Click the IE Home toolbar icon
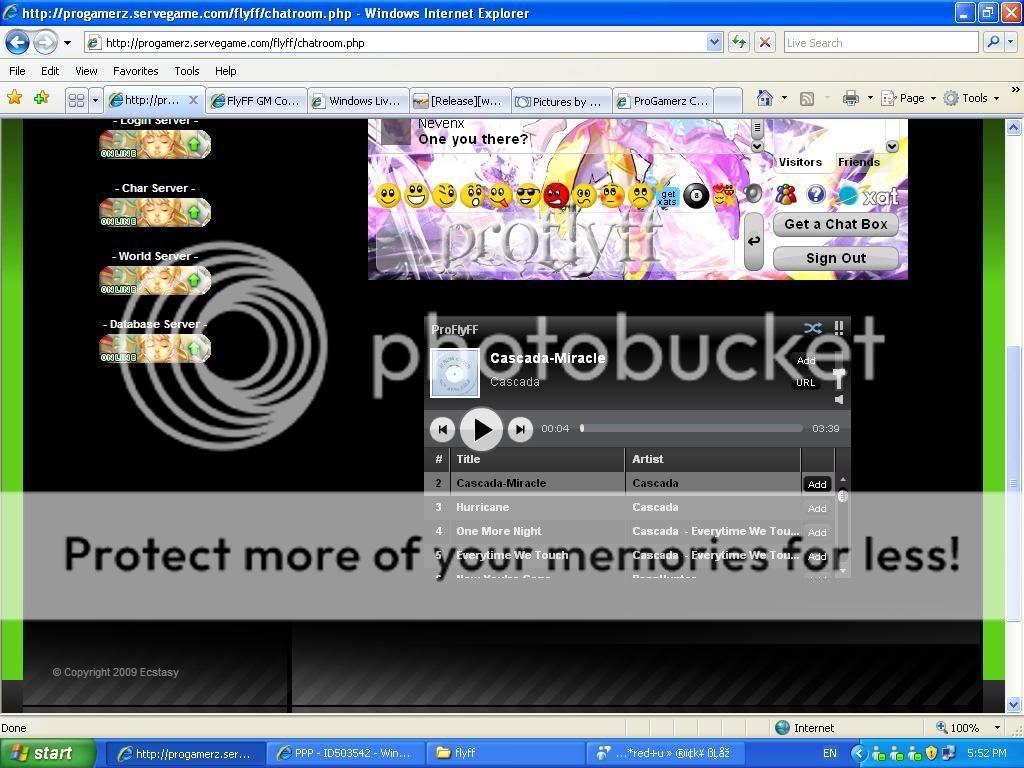This screenshot has width=1024, height=768. pos(765,98)
